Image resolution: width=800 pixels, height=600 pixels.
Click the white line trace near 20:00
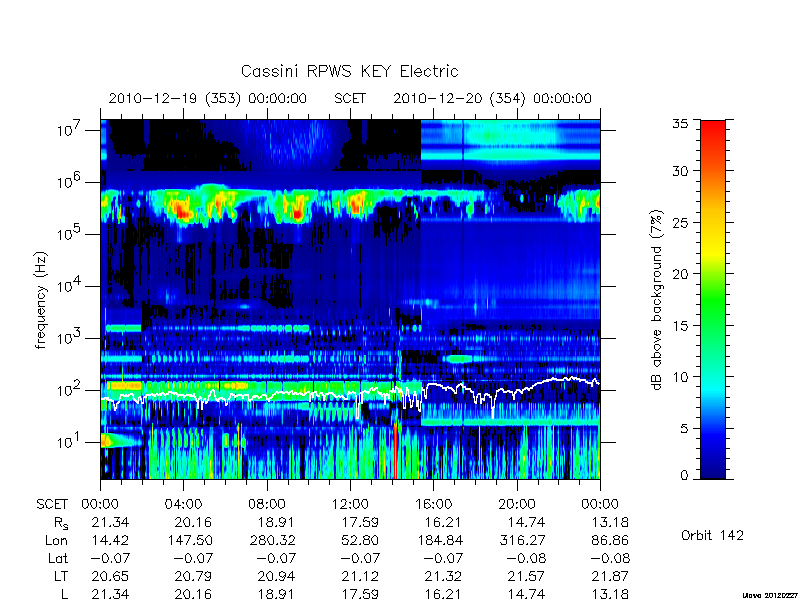click(x=517, y=391)
